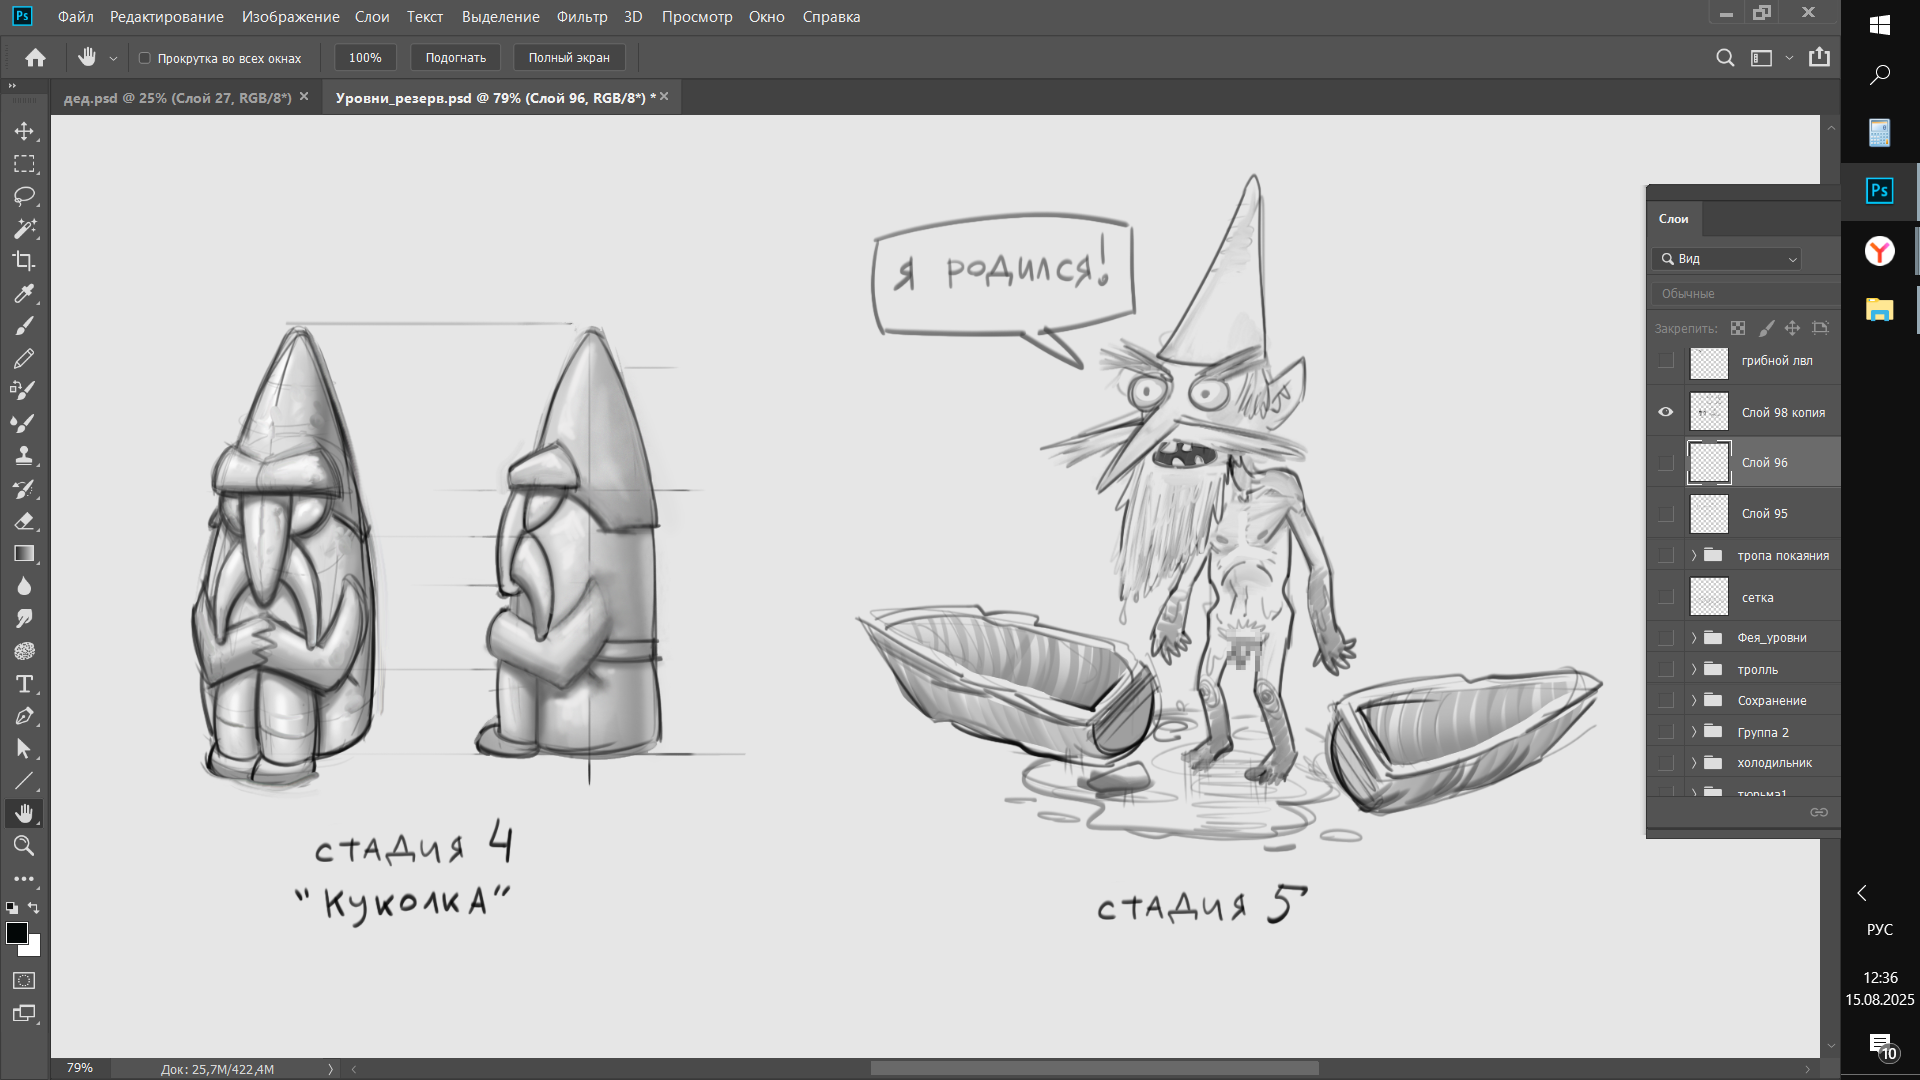Expand the 'тролль' layer group

1694,669
